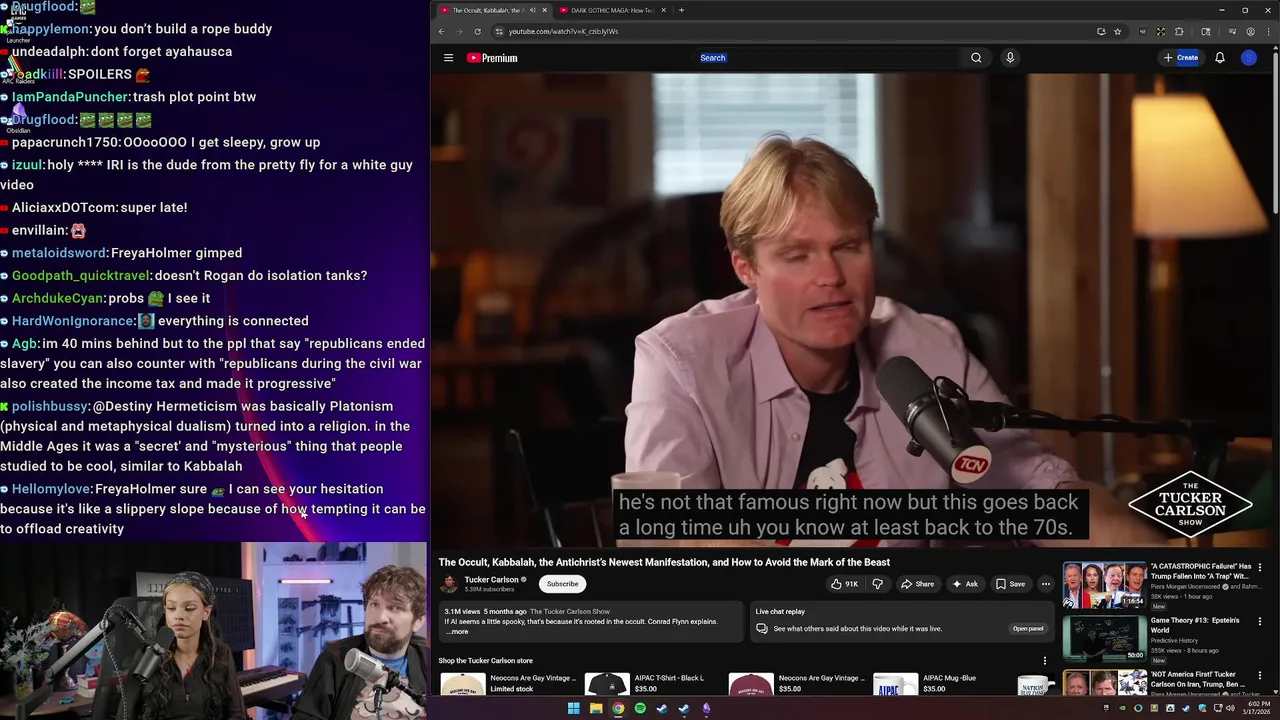
Task: Close the DARK GOTHIC MAGA tab
Action: (662, 10)
